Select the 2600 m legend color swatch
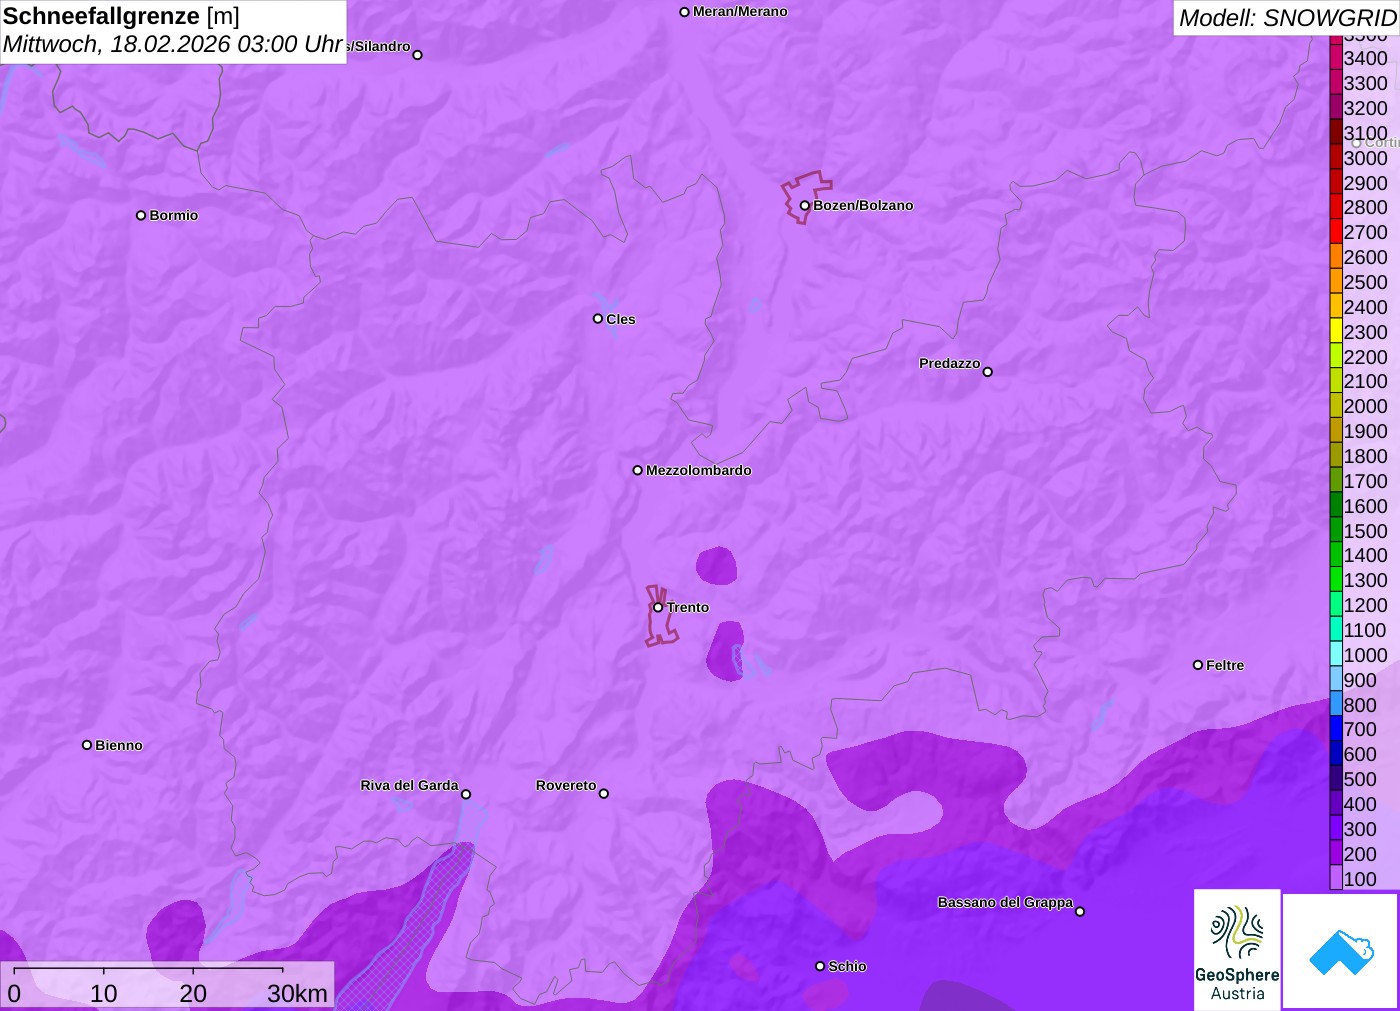Viewport: 1400px width, 1011px height. point(1336,257)
